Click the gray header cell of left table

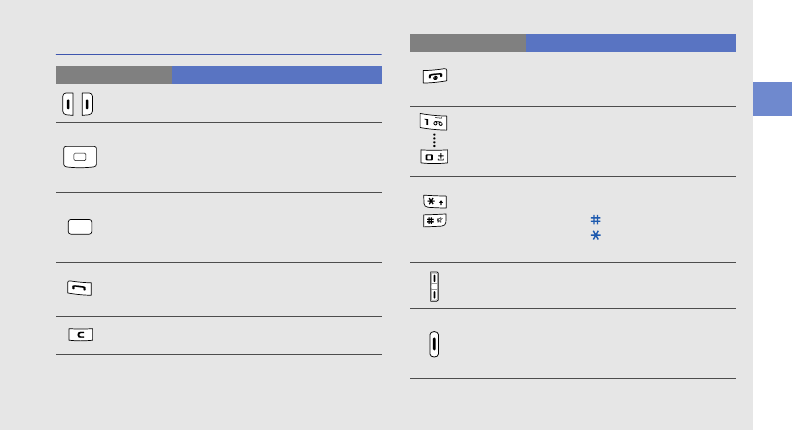113,75
